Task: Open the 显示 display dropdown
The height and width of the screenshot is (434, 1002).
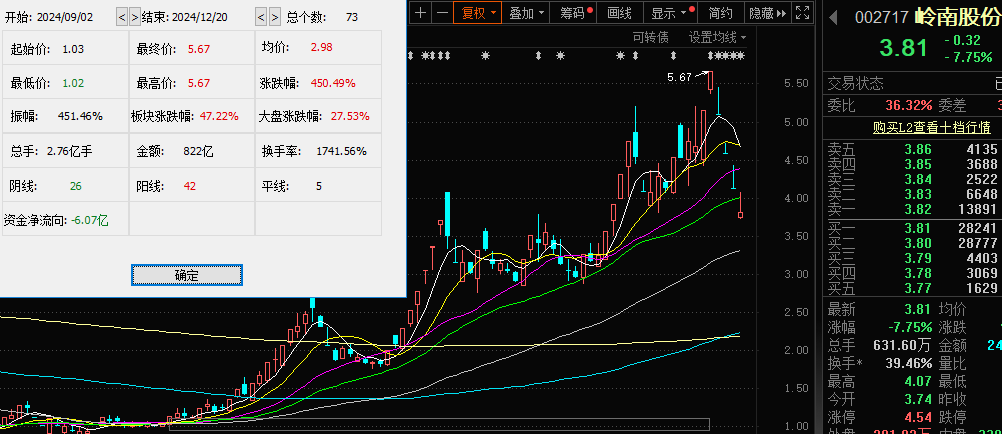Action: (668, 13)
